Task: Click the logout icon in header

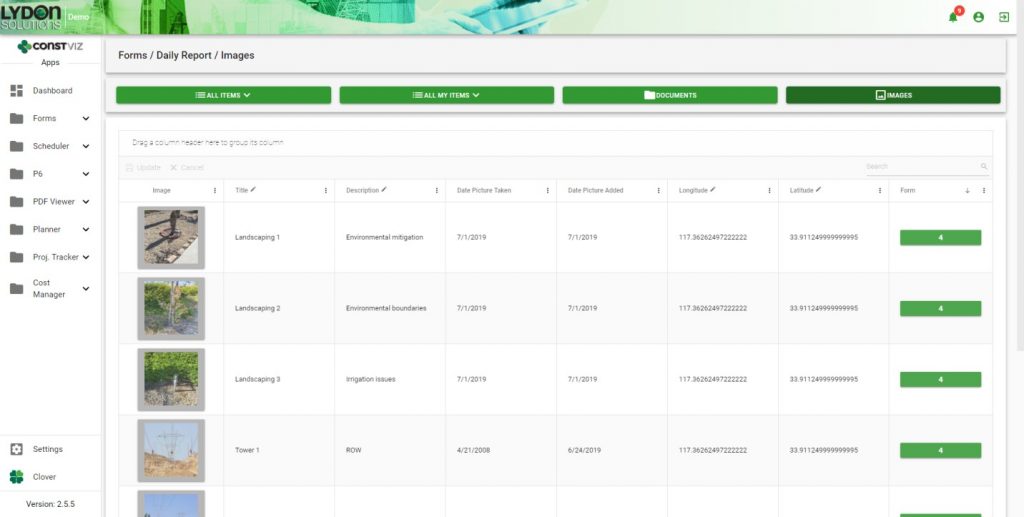Action: (1003, 17)
